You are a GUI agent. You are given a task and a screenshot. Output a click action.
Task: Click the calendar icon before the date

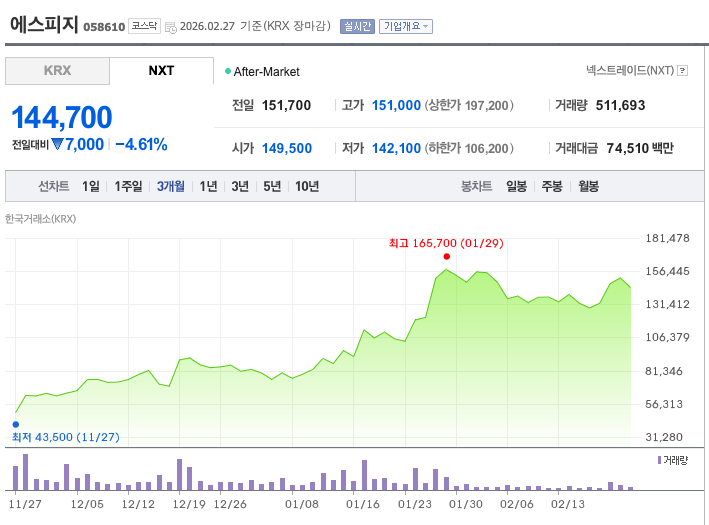170,28
